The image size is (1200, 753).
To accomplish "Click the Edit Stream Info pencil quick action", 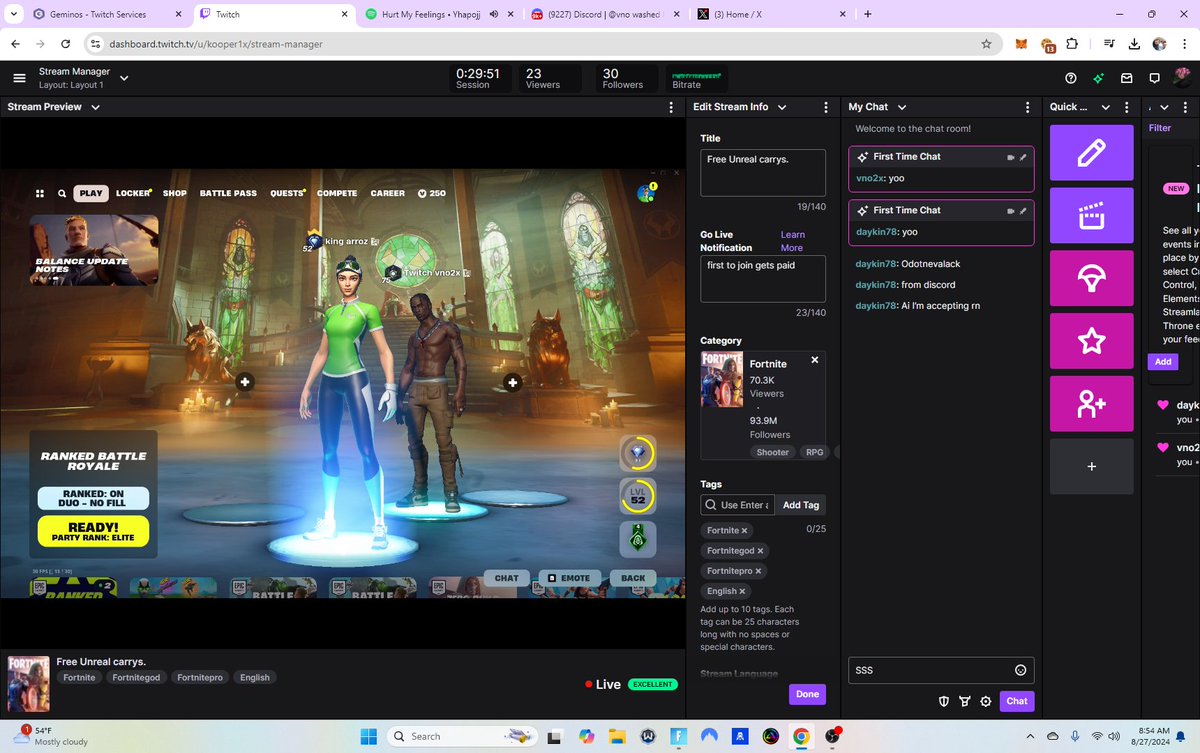I will click(1091, 153).
